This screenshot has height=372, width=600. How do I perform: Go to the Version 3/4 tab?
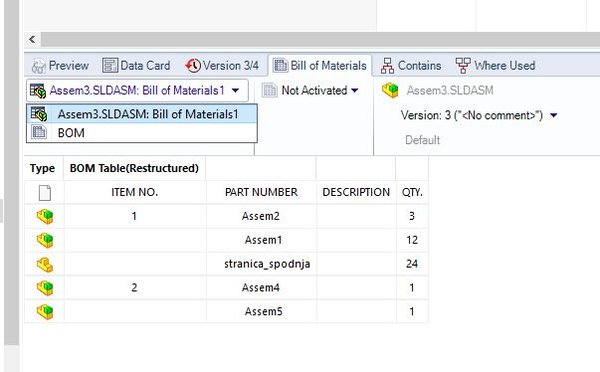(x=222, y=65)
